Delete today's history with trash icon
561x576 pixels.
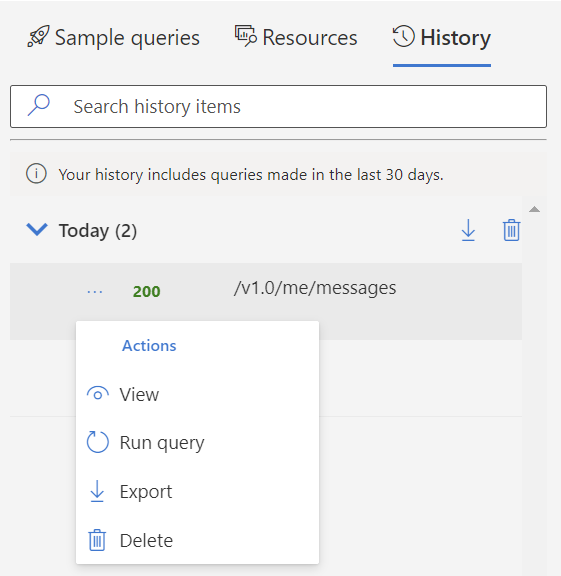coord(511,230)
